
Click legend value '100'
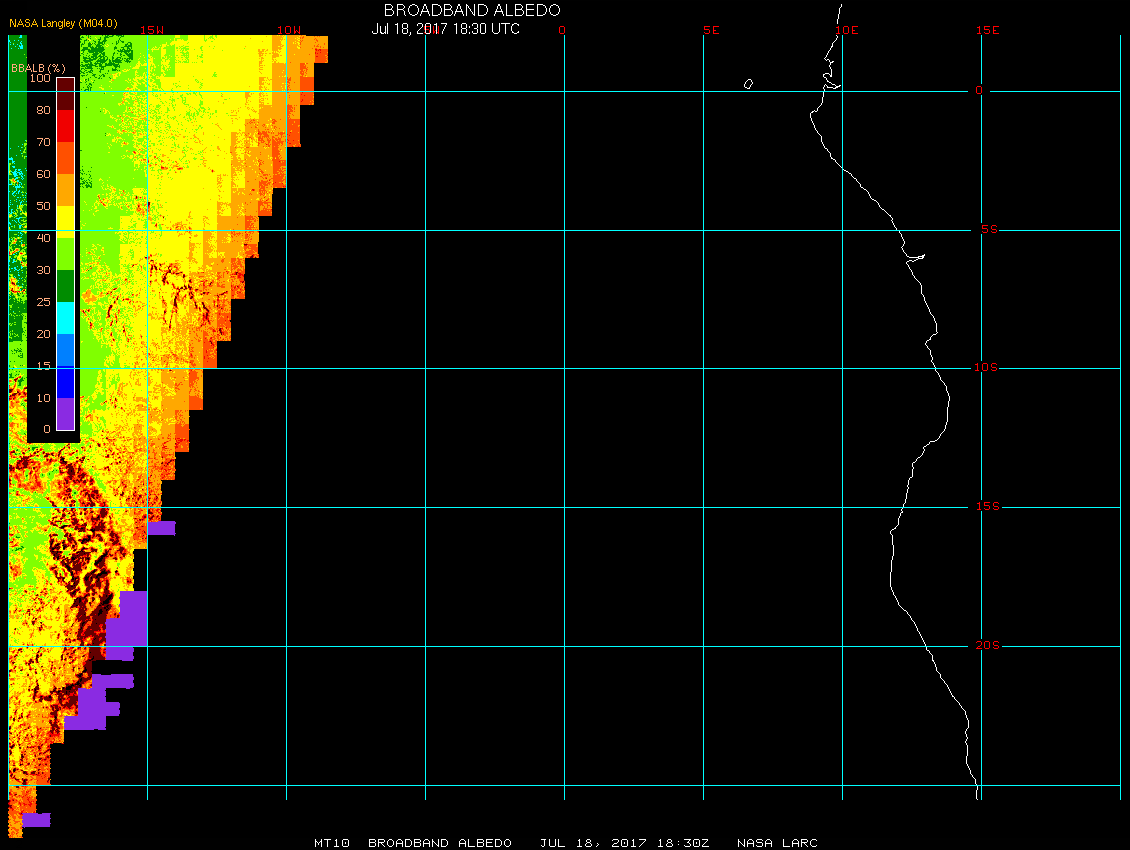click(x=40, y=78)
